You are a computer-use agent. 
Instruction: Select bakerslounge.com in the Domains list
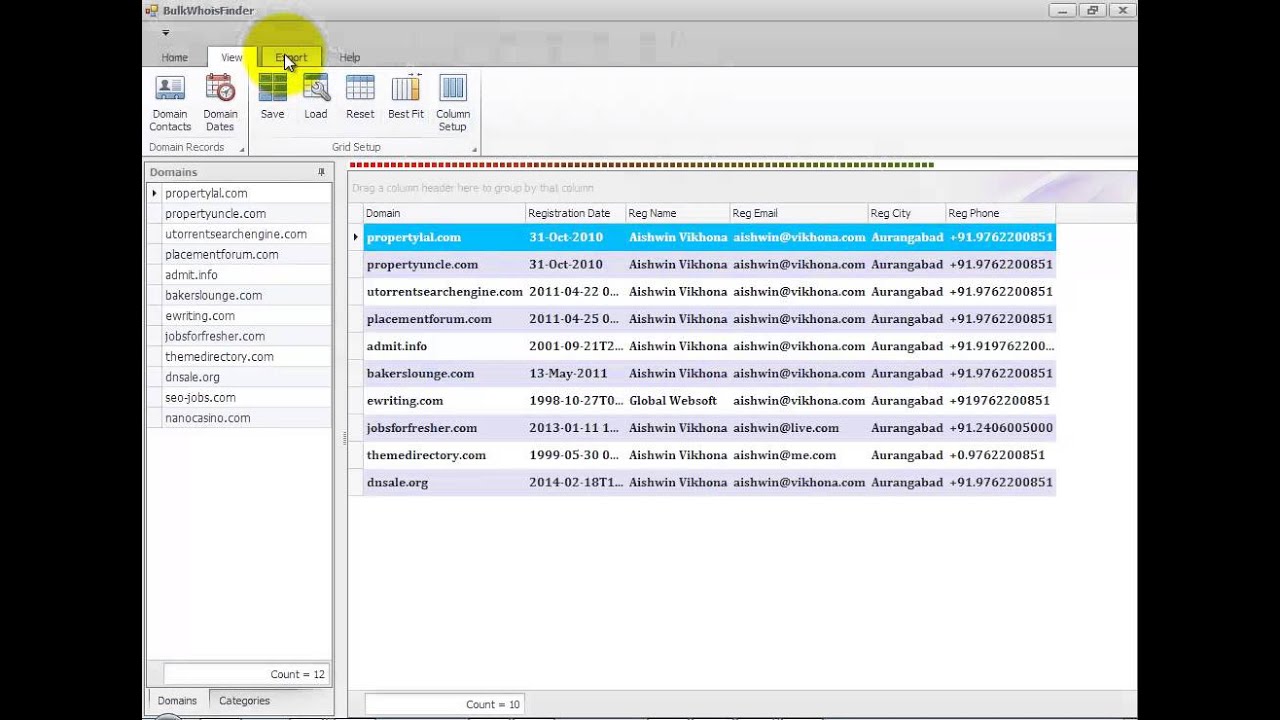[246, 296]
